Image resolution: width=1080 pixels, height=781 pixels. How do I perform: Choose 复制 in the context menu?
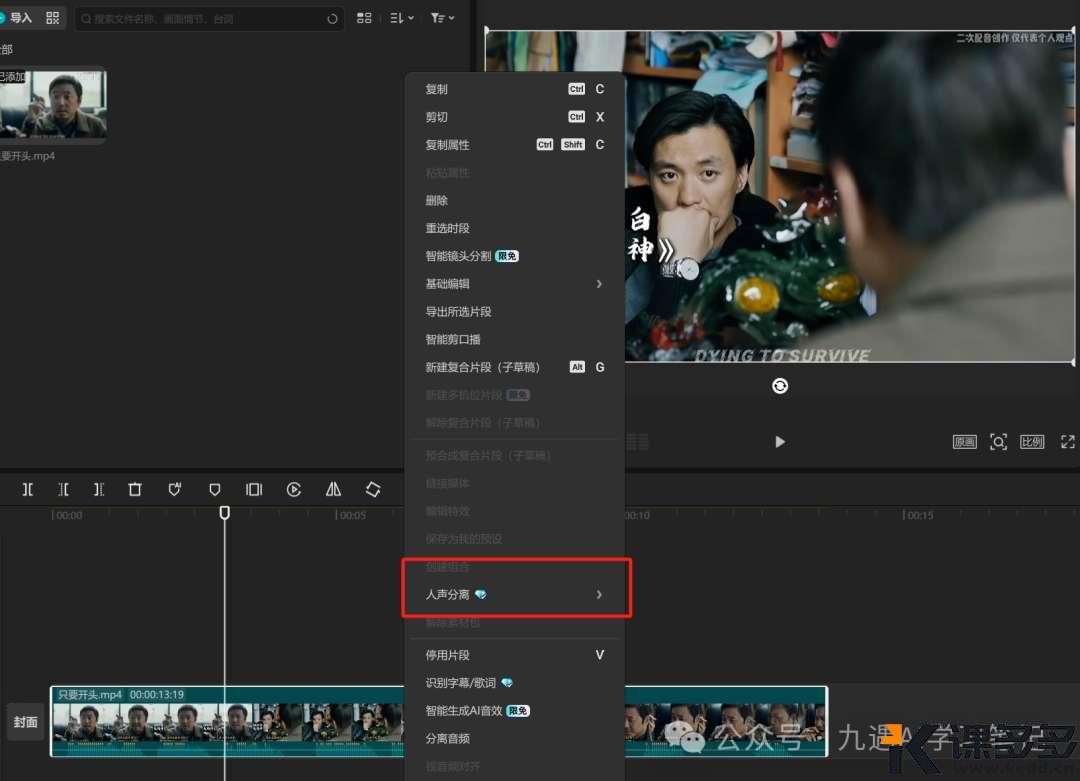(515, 89)
